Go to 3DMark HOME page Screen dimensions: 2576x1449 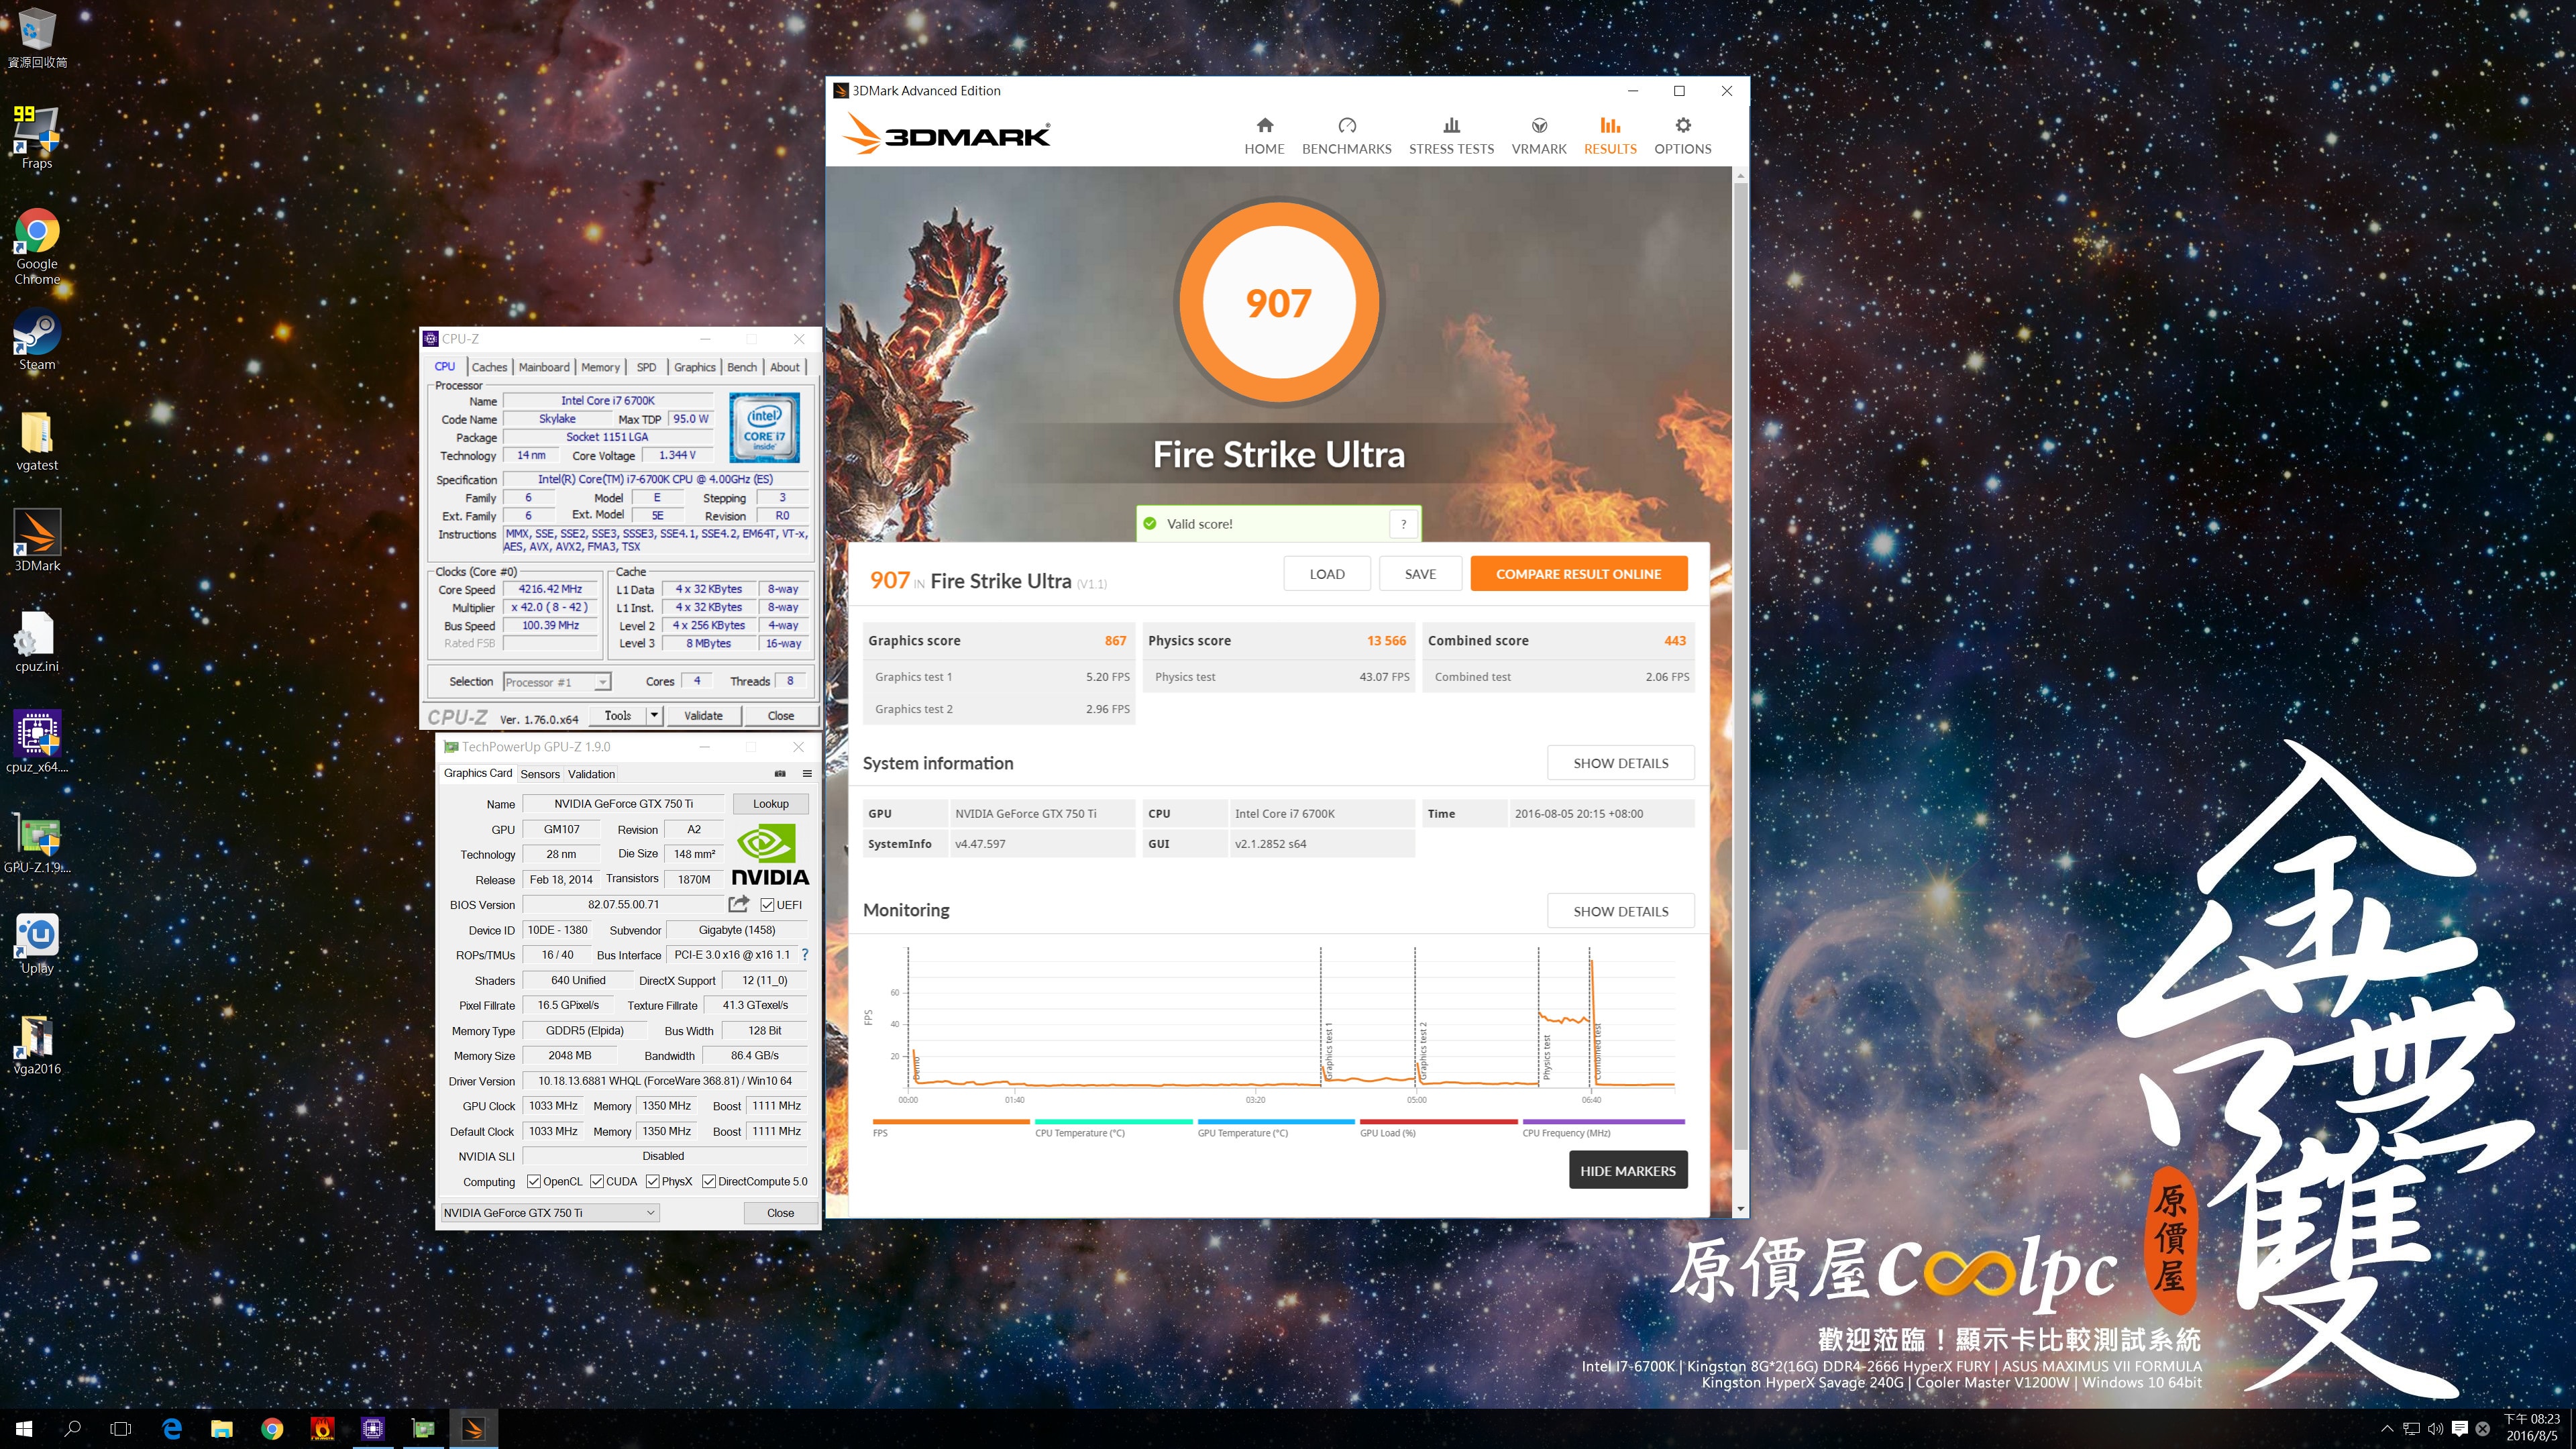1264,136
